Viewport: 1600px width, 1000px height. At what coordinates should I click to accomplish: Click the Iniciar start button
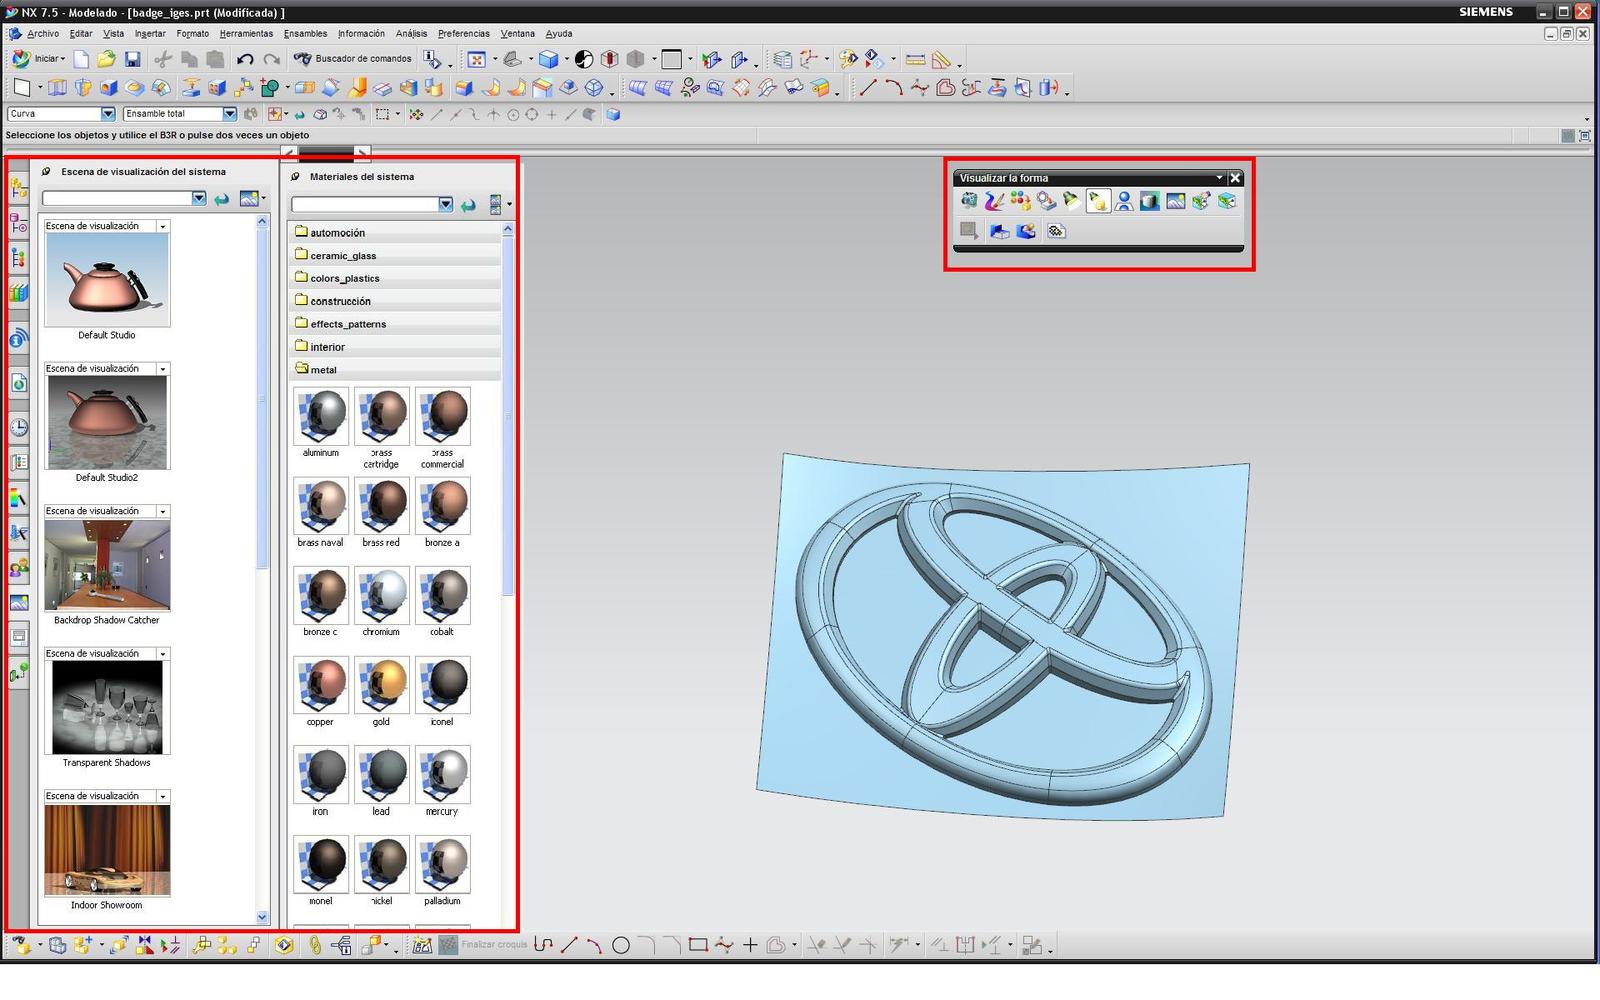tap(38, 59)
